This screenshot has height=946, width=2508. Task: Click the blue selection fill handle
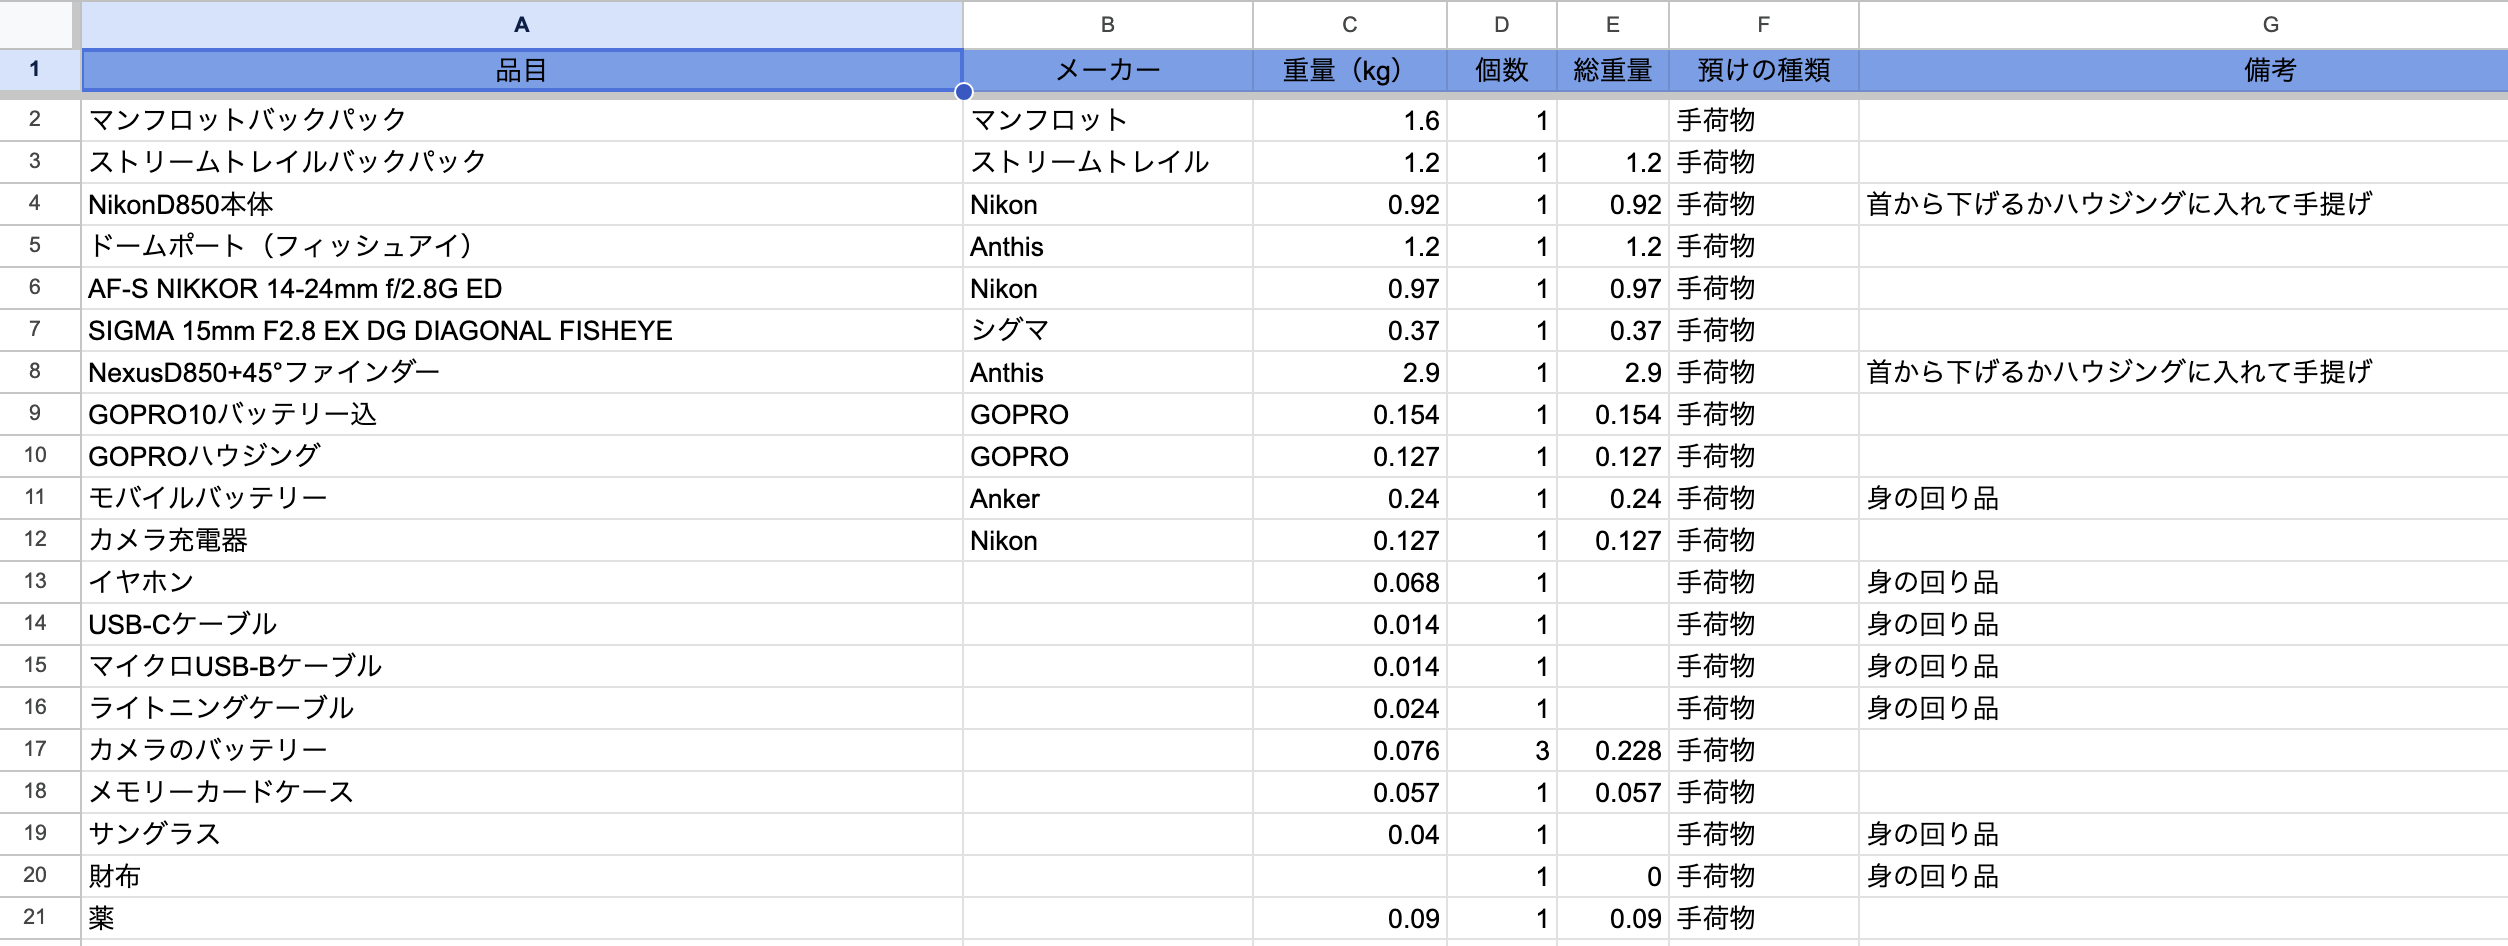tap(963, 92)
